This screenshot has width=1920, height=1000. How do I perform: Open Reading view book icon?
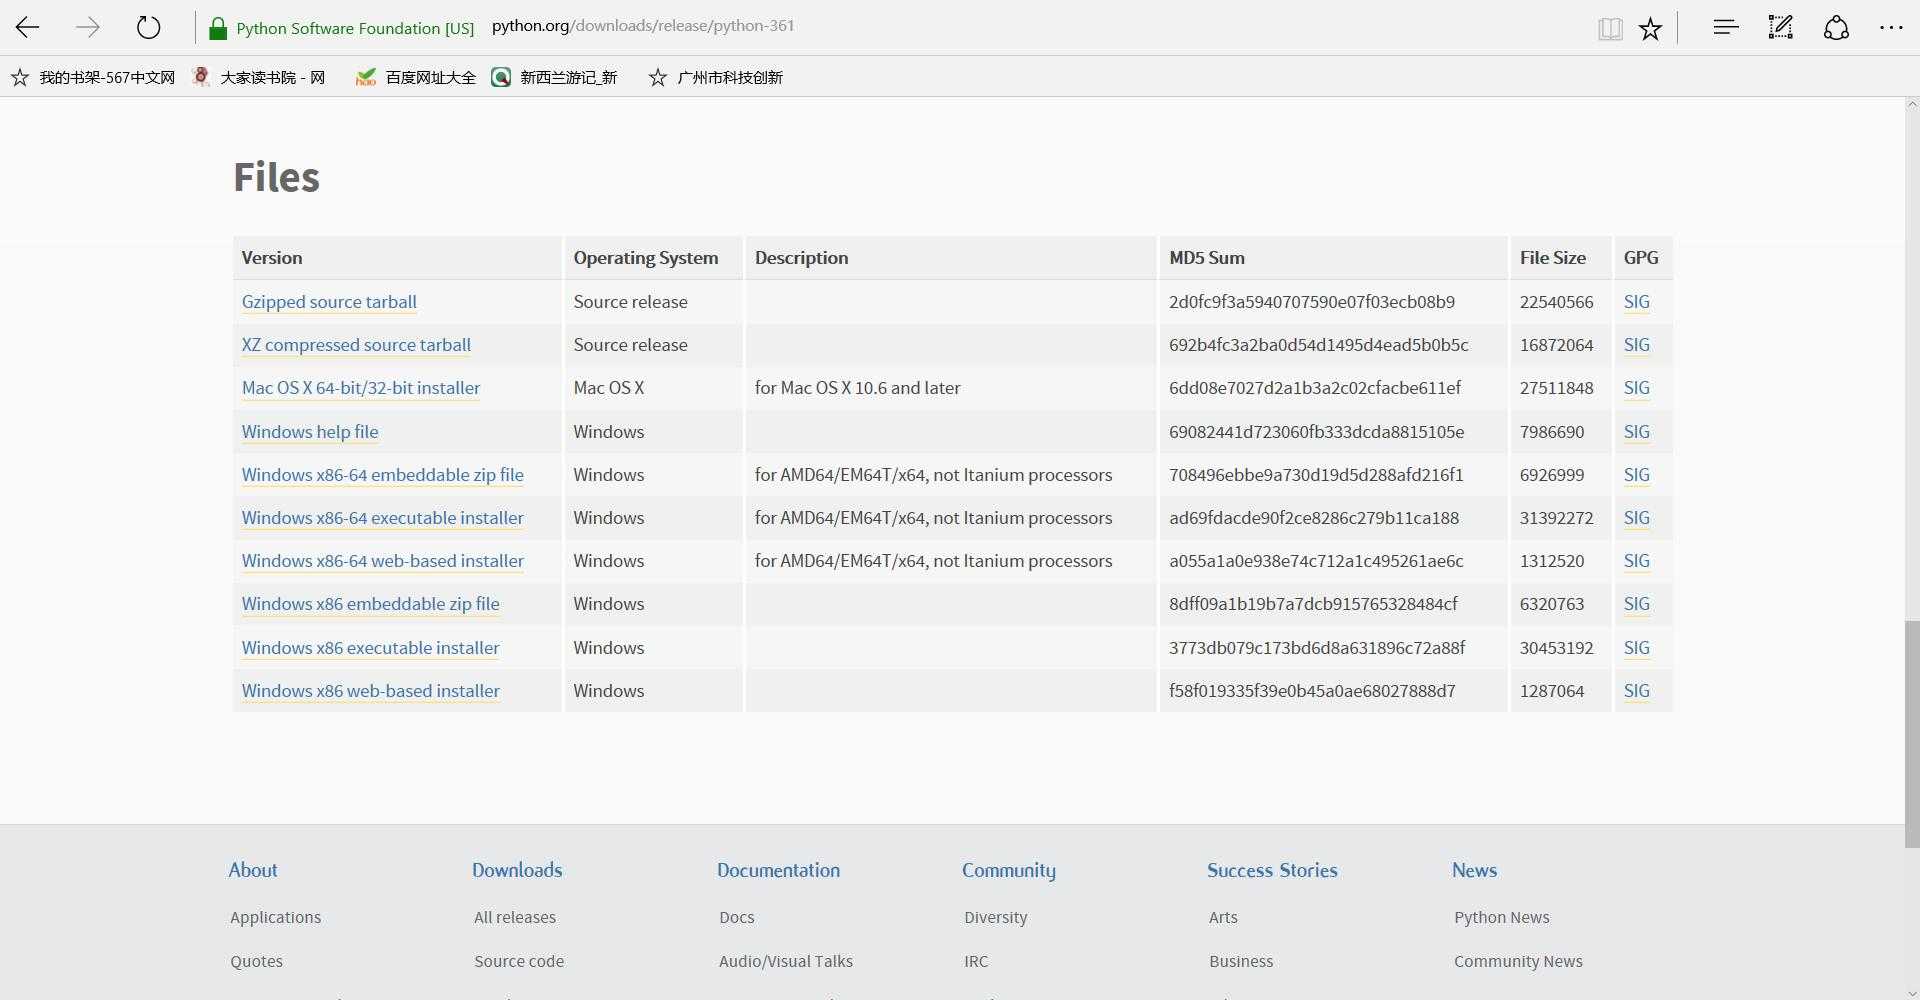1610,28
